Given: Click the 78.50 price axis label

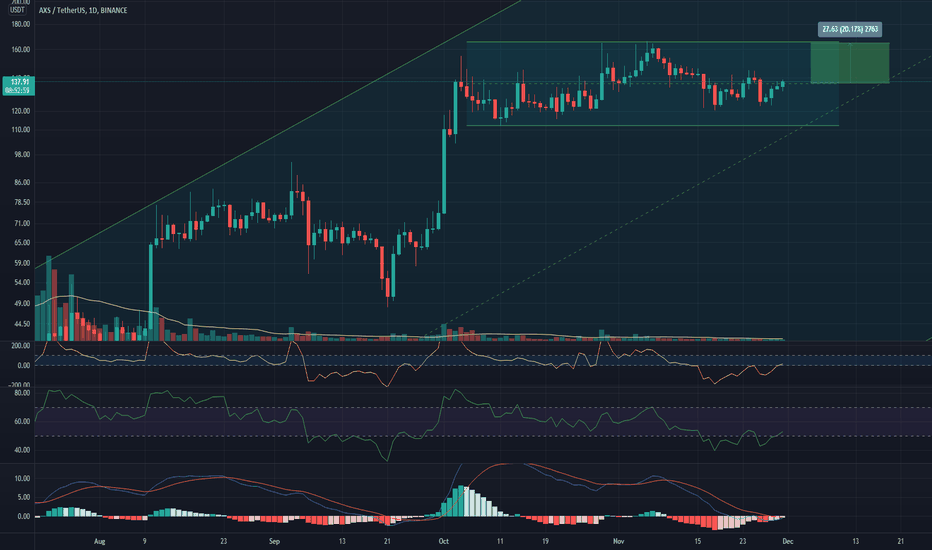Looking at the screenshot, I should [22, 203].
